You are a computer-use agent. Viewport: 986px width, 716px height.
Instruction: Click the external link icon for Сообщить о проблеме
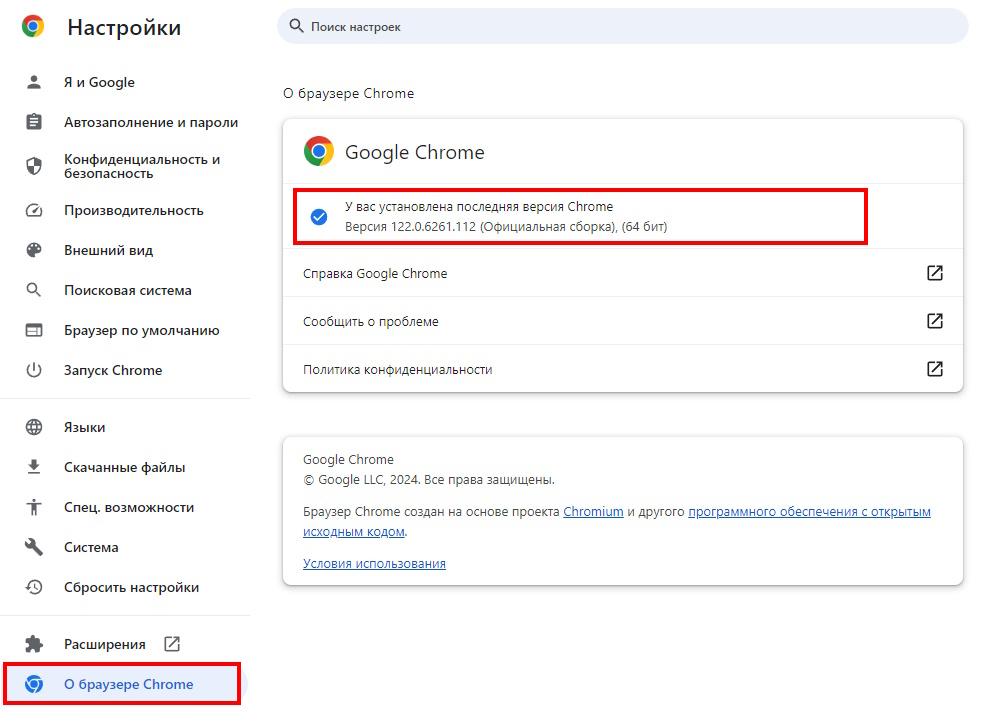pos(935,321)
